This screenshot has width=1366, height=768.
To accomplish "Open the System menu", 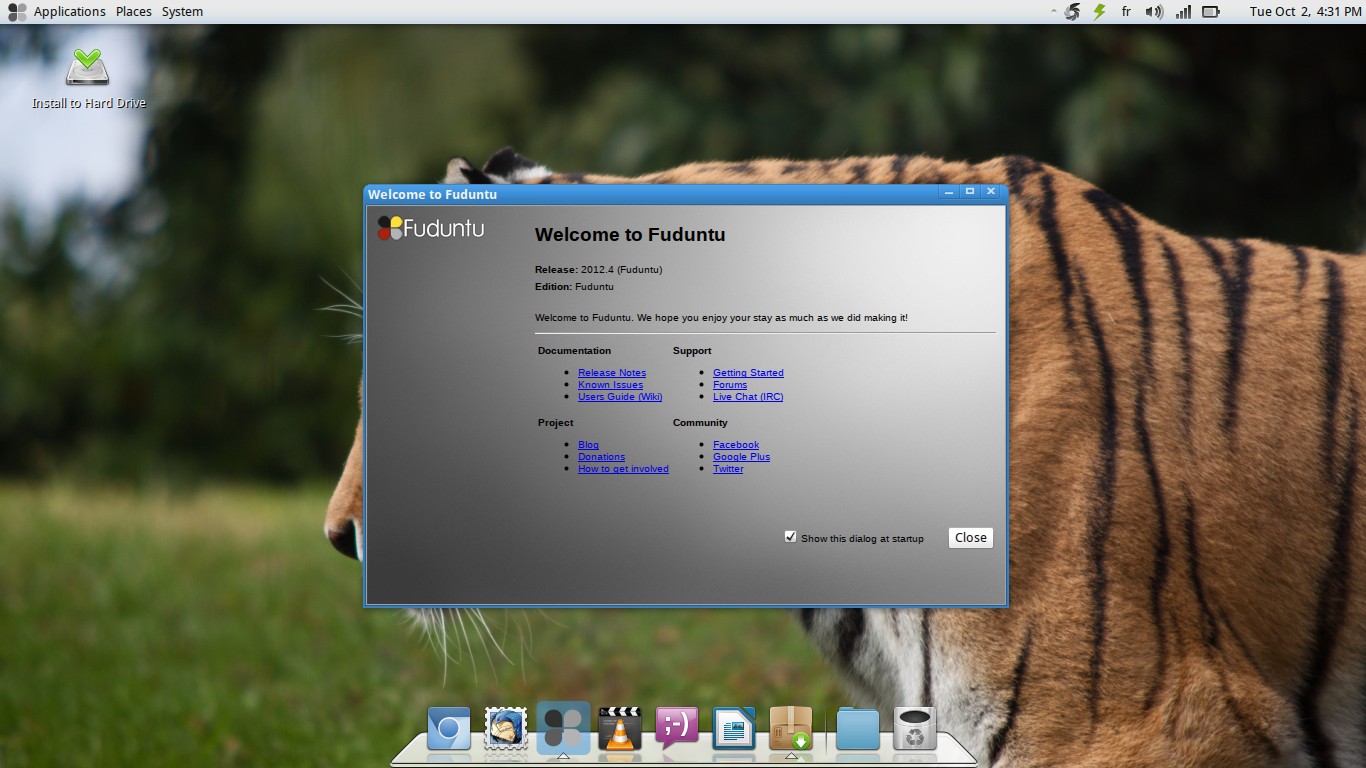I will tap(182, 12).
